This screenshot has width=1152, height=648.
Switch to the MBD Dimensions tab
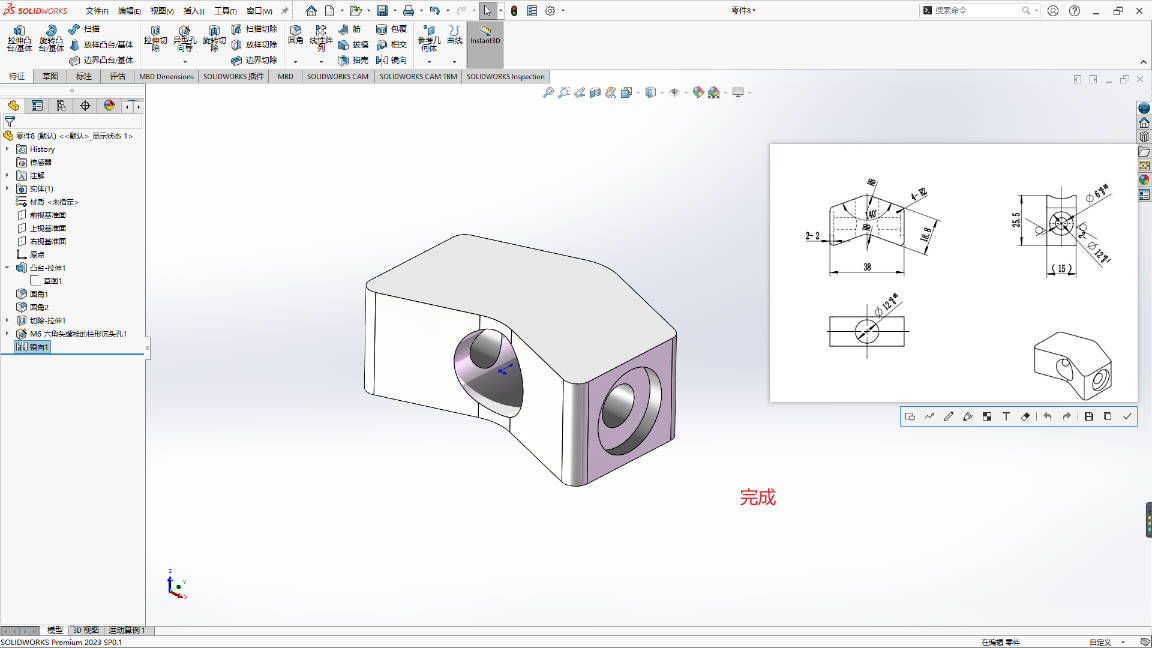[x=166, y=76]
